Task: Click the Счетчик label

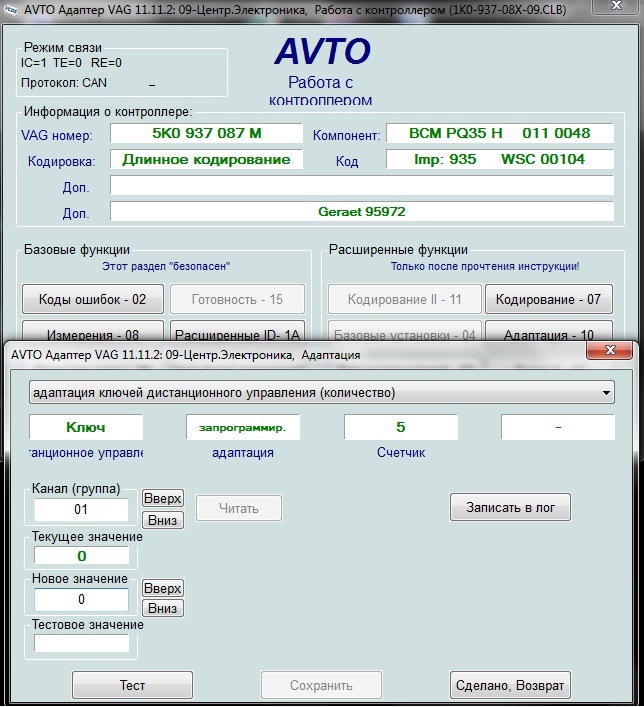Action: tap(401, 452)
